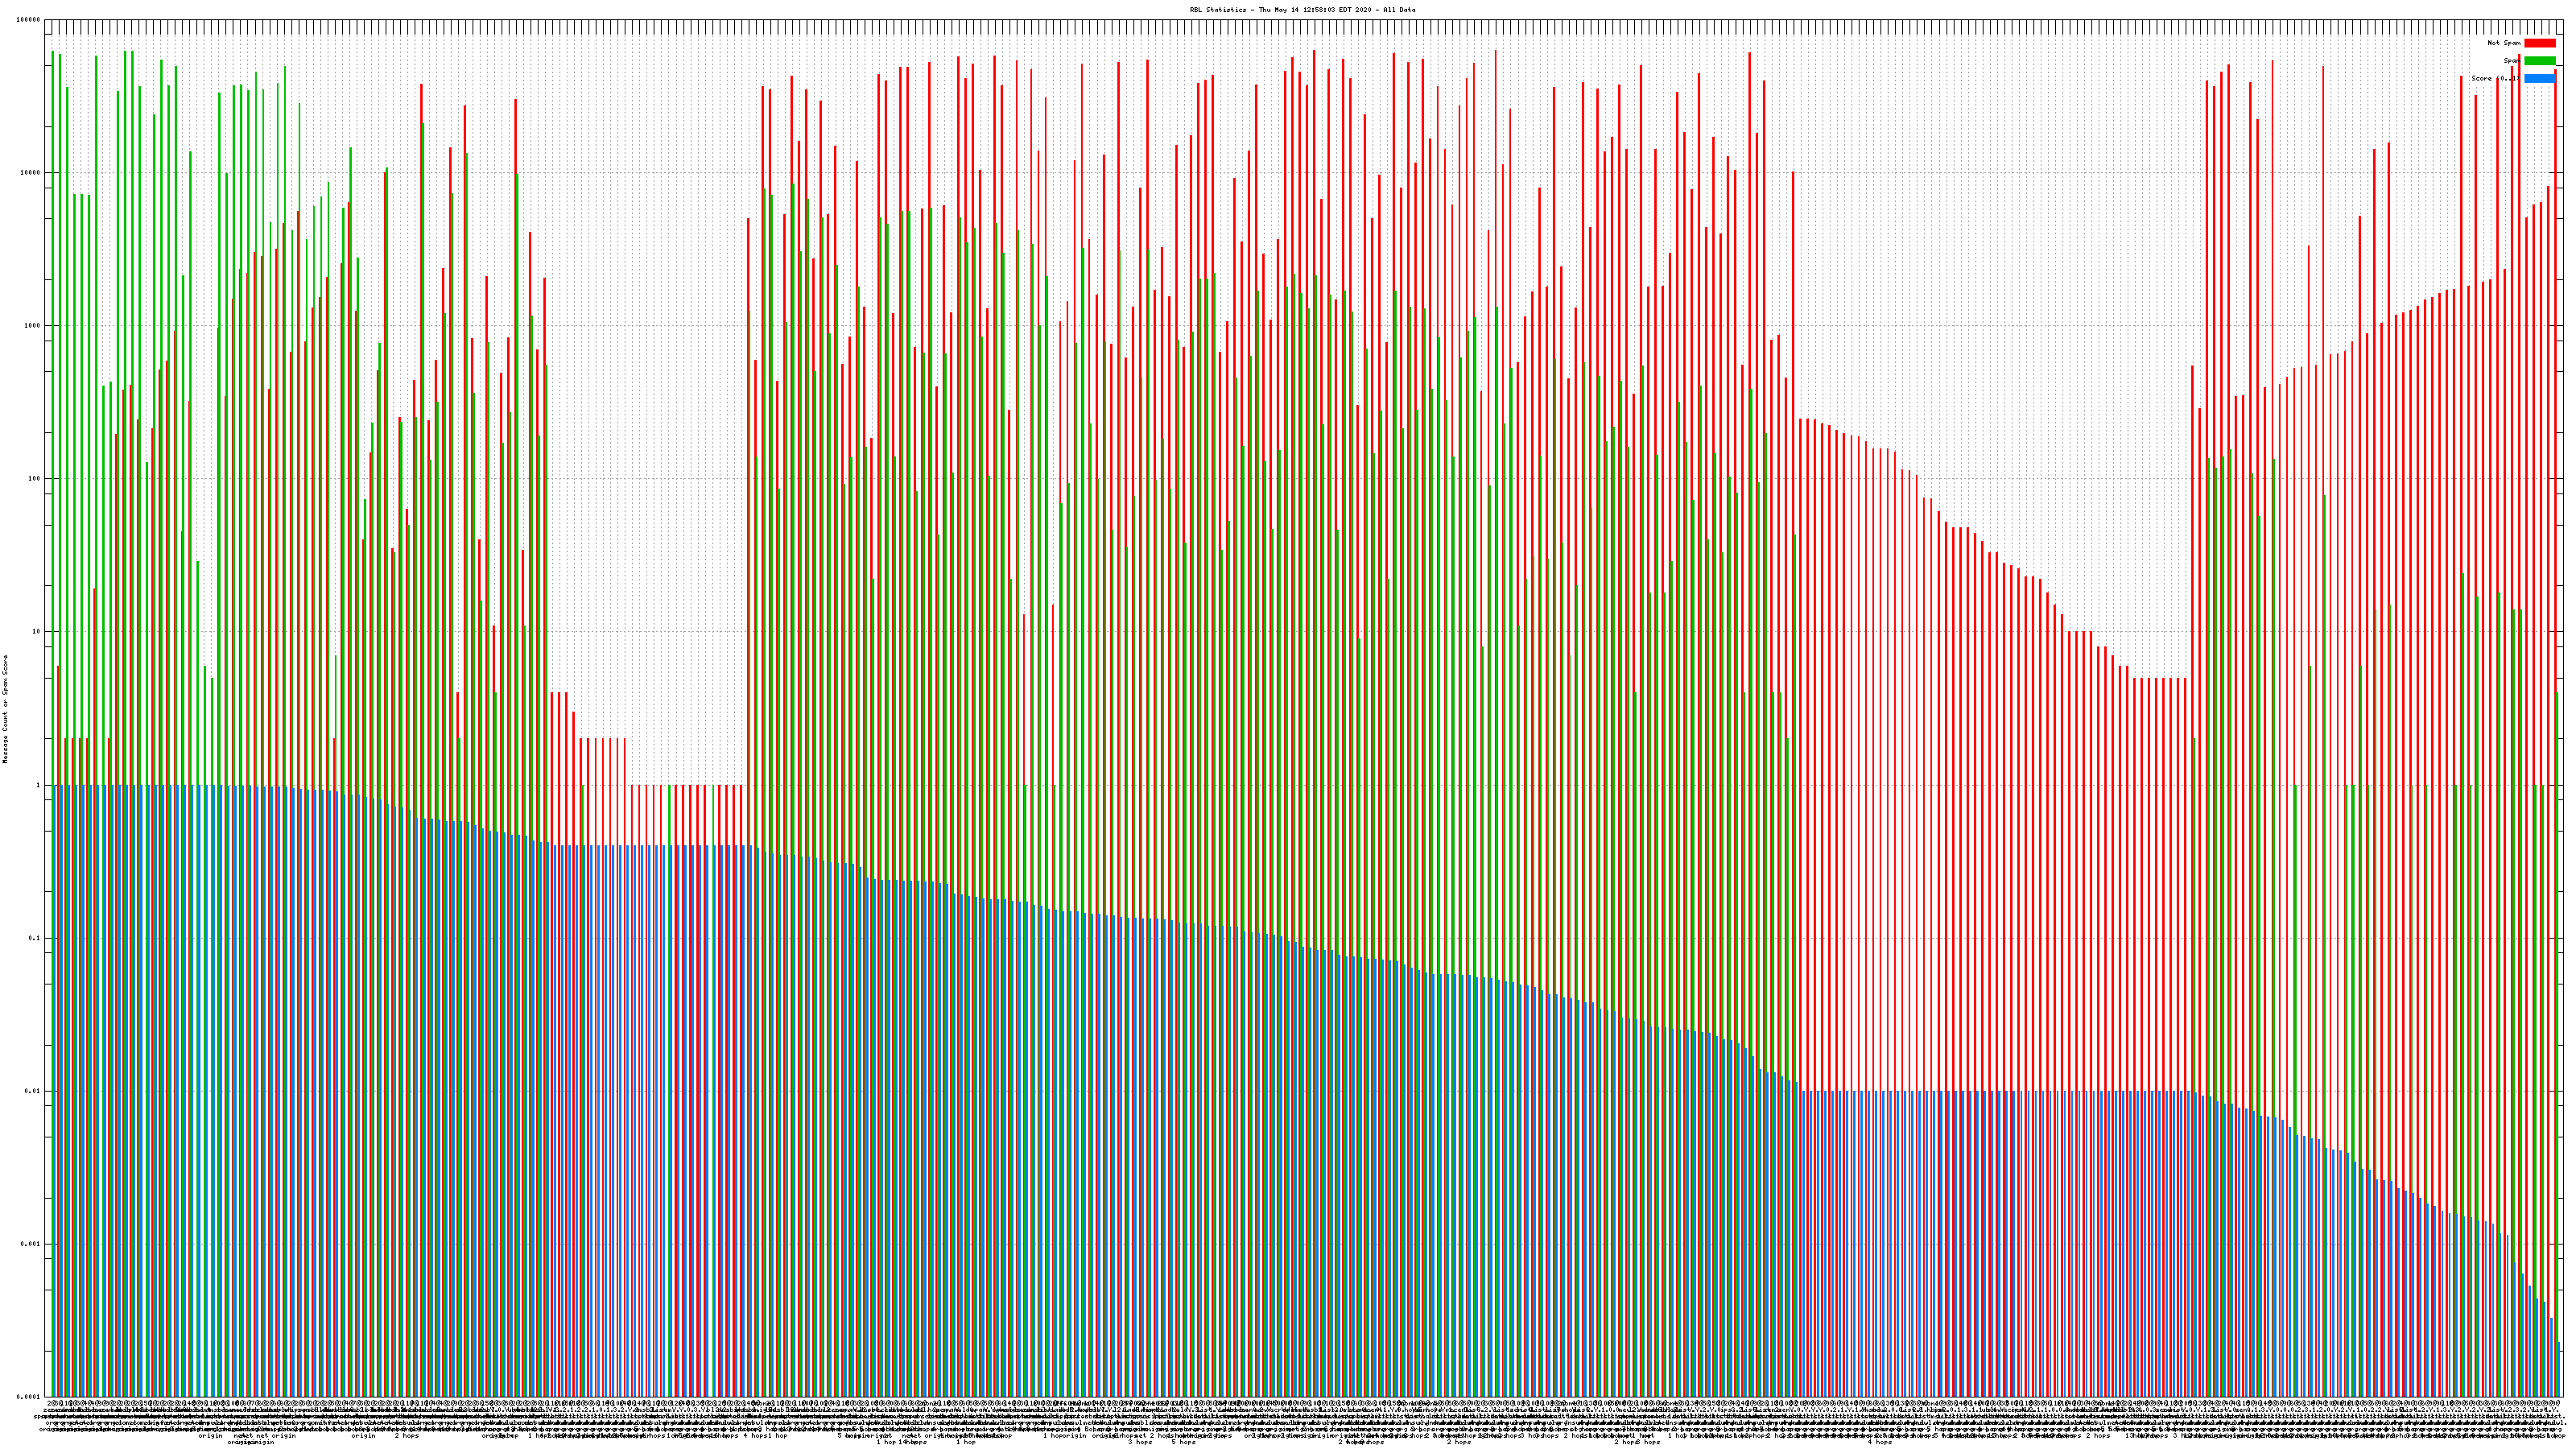Click the 0.001 Y-axis tick label
Viewport: 2576px width, 1449px height.
point(31,1244)
